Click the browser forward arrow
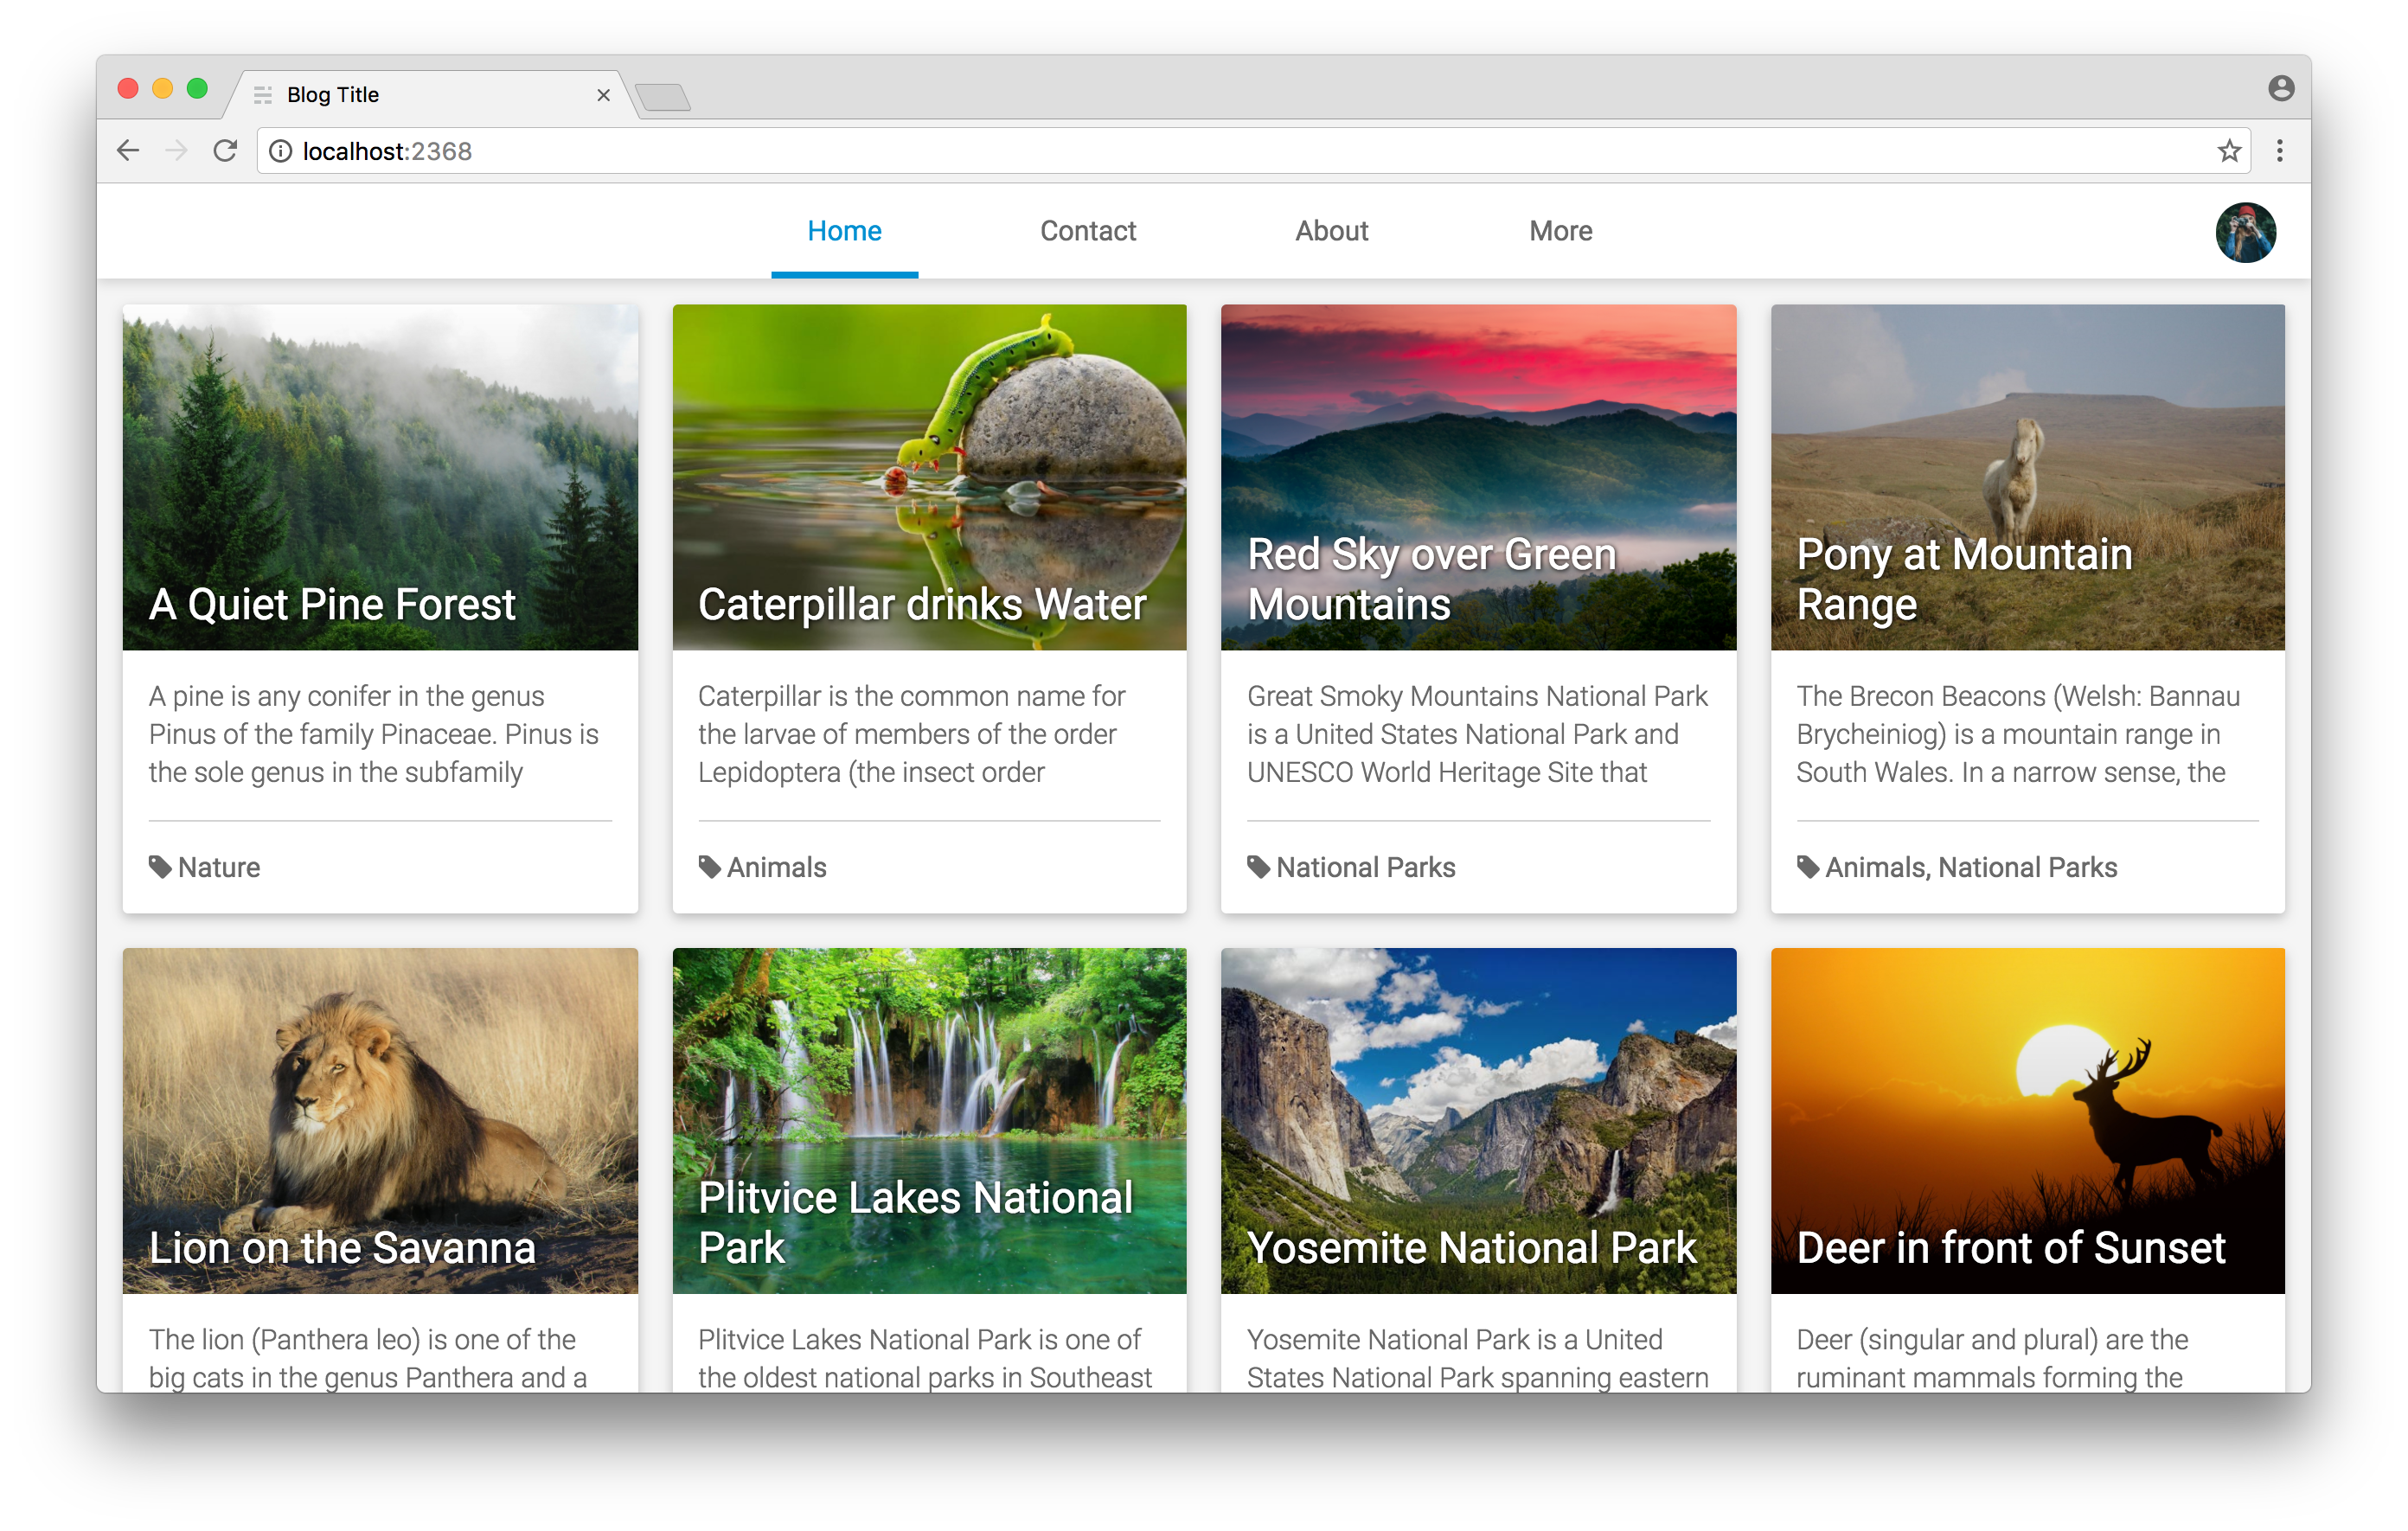The image size is (2408, 1531). (x=176, y=151)
